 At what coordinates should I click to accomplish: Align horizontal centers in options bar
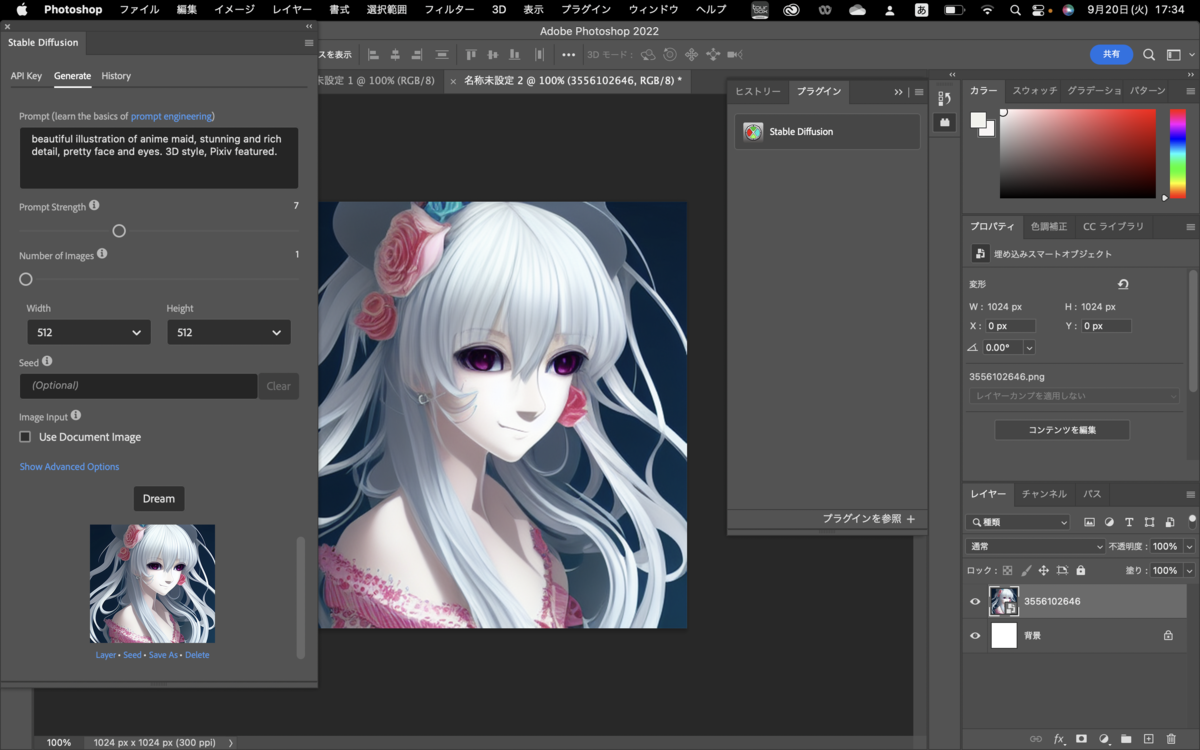396,55
